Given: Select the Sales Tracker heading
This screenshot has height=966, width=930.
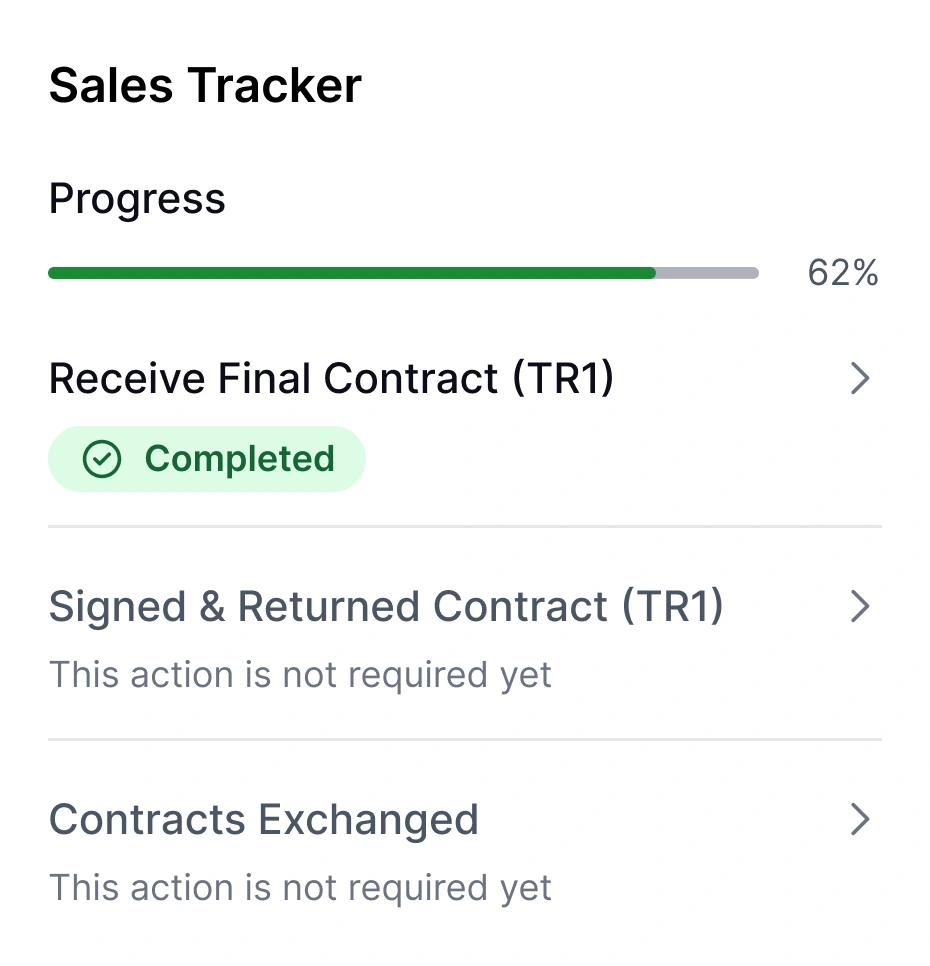Looking at the screenshot, I should tap(204, 85).
